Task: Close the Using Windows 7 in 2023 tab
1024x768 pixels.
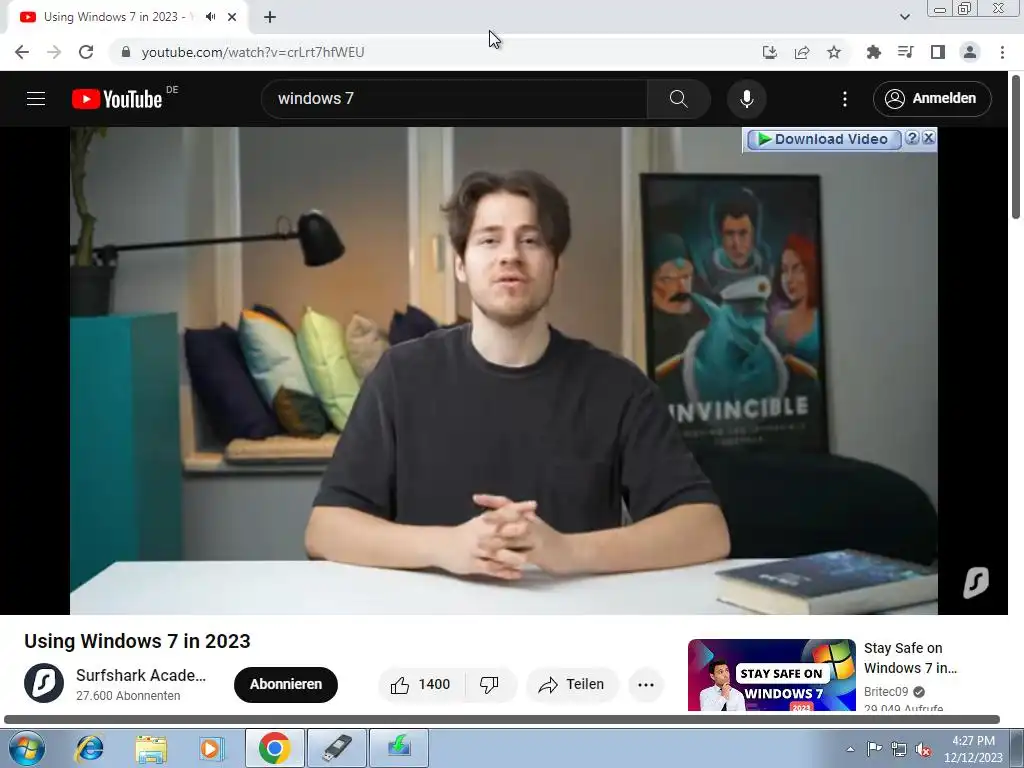Action: (232, 17)
